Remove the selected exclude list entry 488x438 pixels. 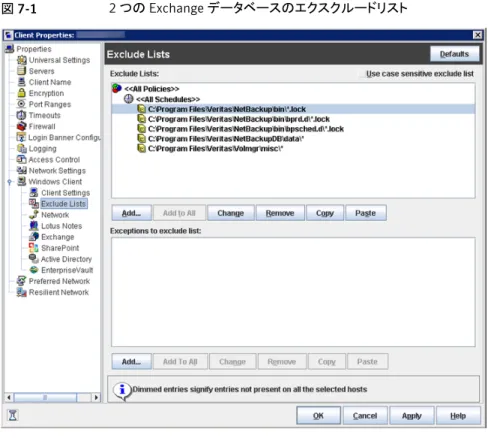click(280, 213)
